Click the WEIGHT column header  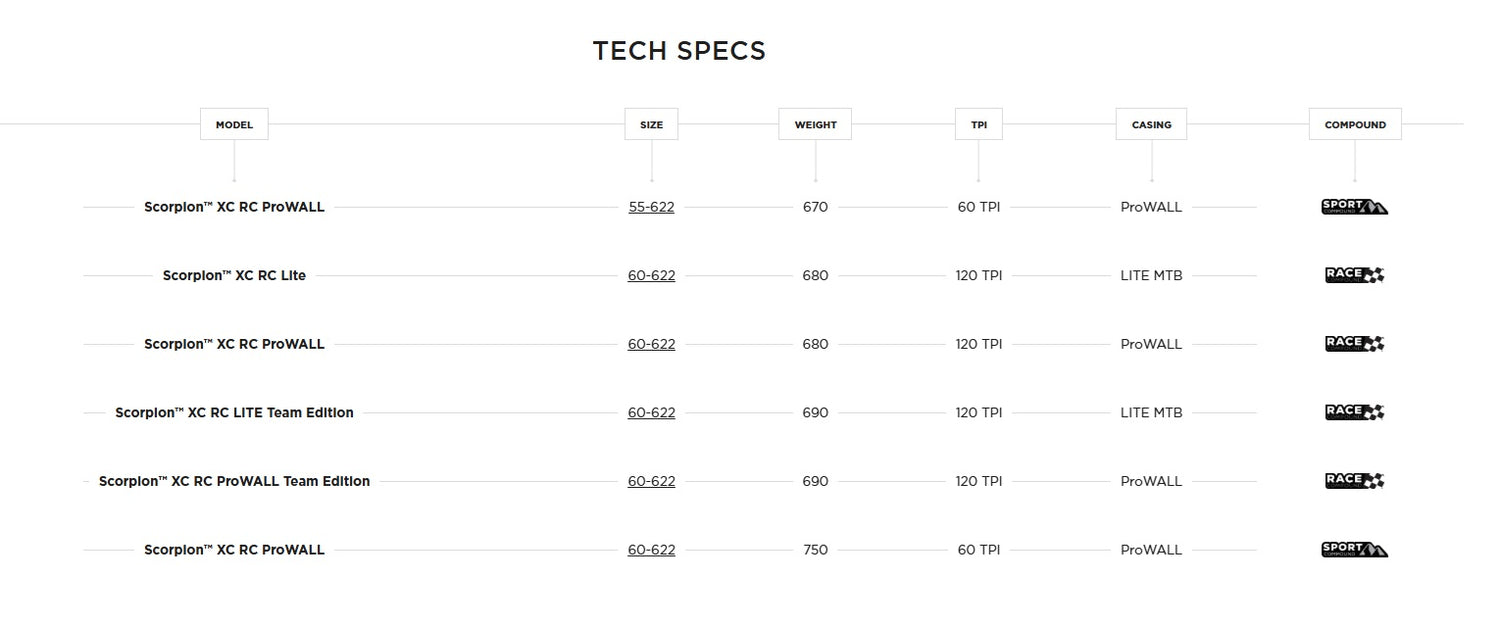815,124
